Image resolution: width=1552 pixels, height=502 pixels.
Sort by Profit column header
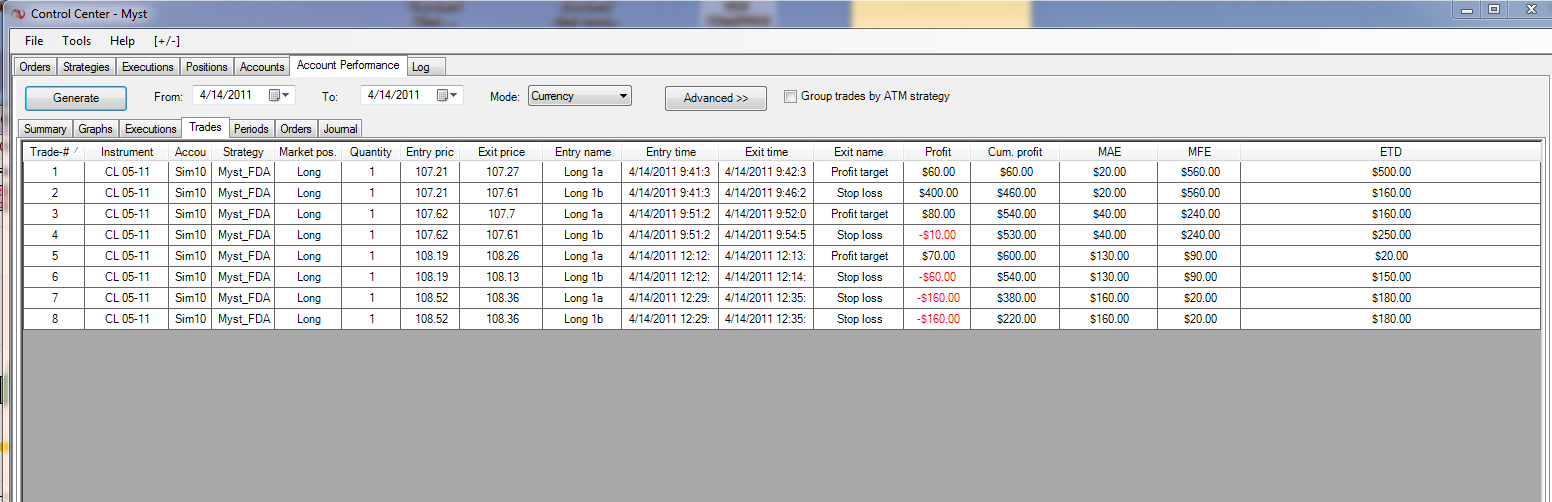point(938,152)
